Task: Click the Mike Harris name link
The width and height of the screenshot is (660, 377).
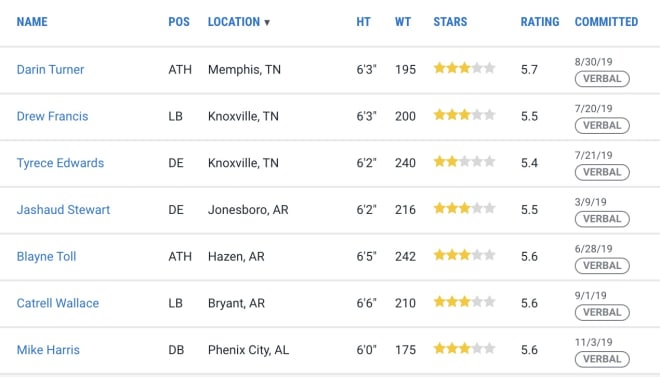Action: point(48,350)
